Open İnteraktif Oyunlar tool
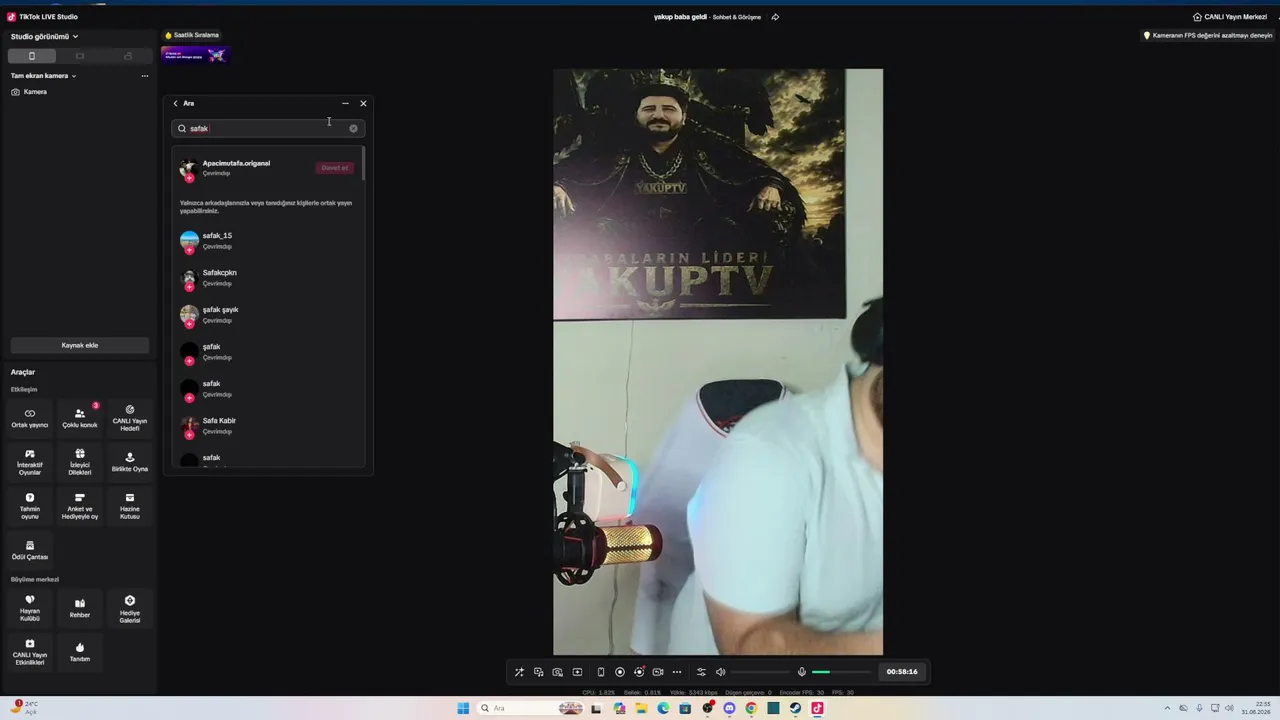This screenshot has width=1280, height=720. click(x=30, y=461)
